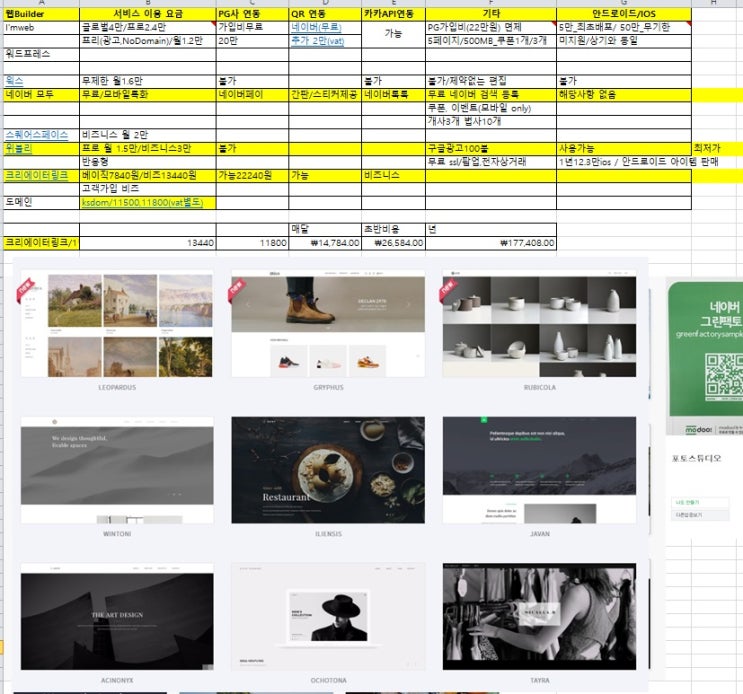743x694 pixels.
Task: Select the merged 가능 cell in I'mweb row
Action: pyautogui.click(x=393, y=34)
